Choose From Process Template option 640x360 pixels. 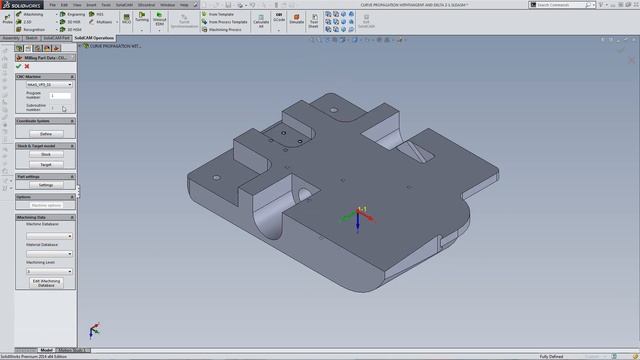click(224, 22)
